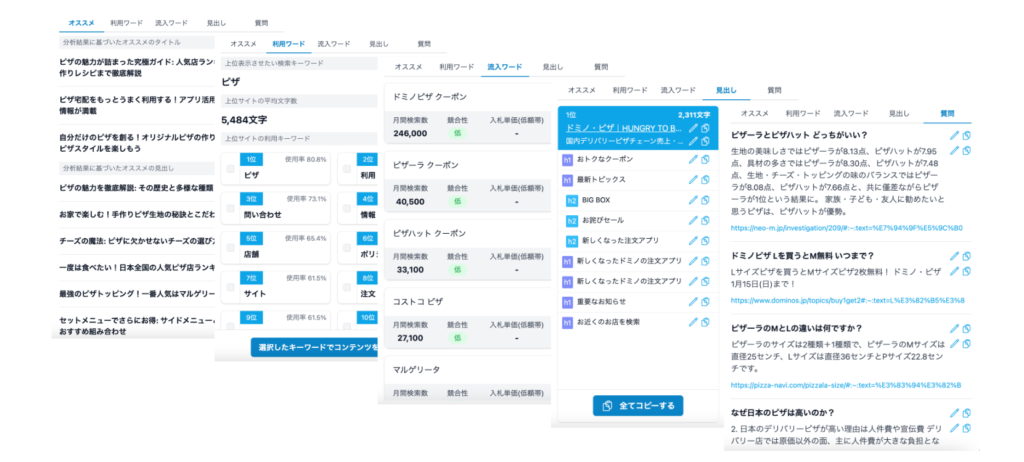This screenshot has height=462, width=1024.
Task: Open the neo-m.jp investigation link
Action: [x=846, y=228]
